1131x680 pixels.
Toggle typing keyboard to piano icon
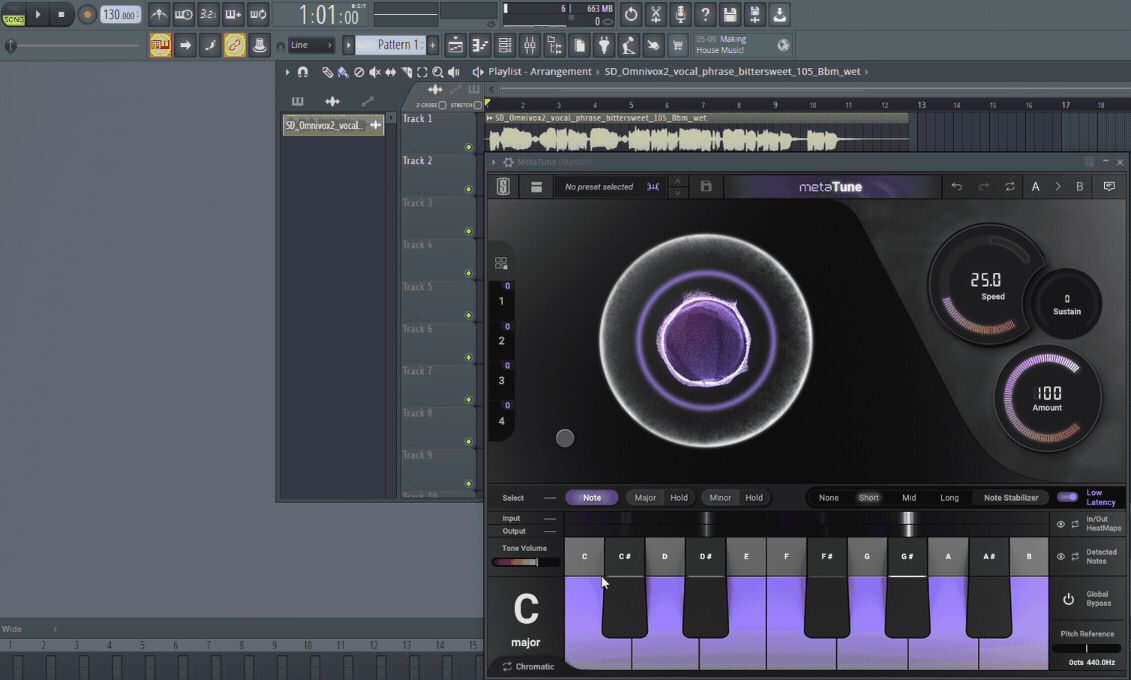pyautogui.click(x=161, y=45)
